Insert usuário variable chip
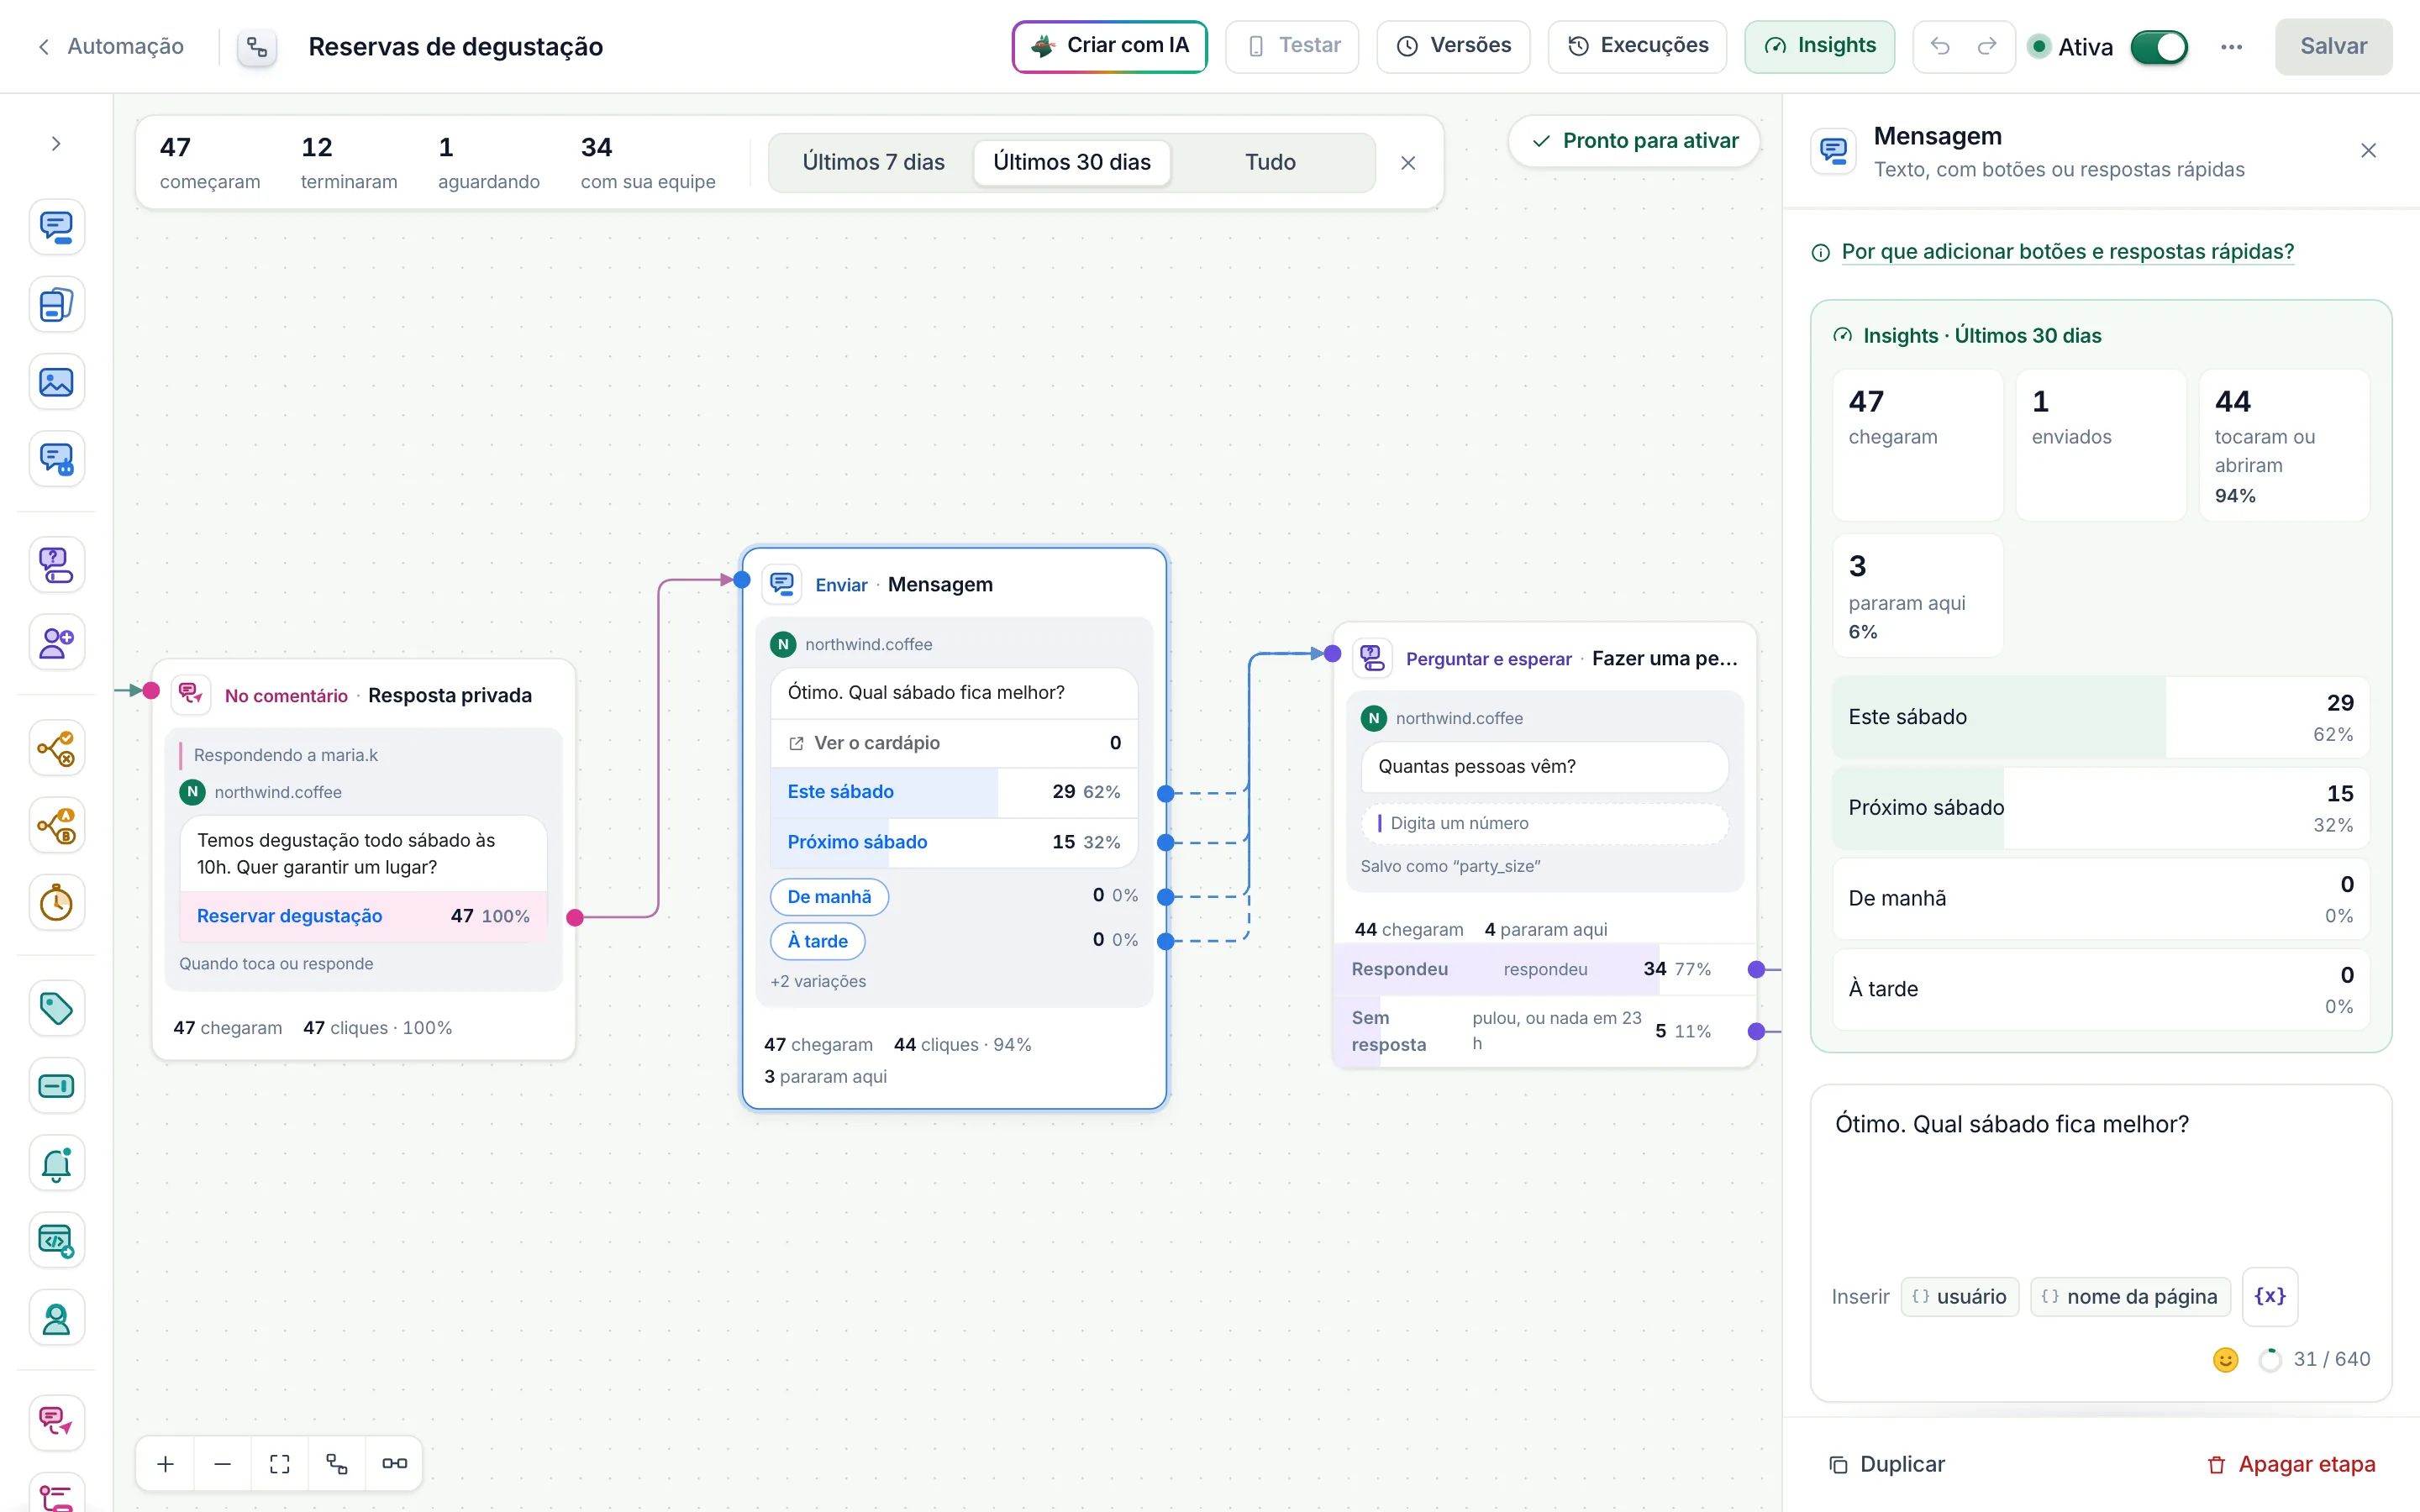 click(1960, 1297)
